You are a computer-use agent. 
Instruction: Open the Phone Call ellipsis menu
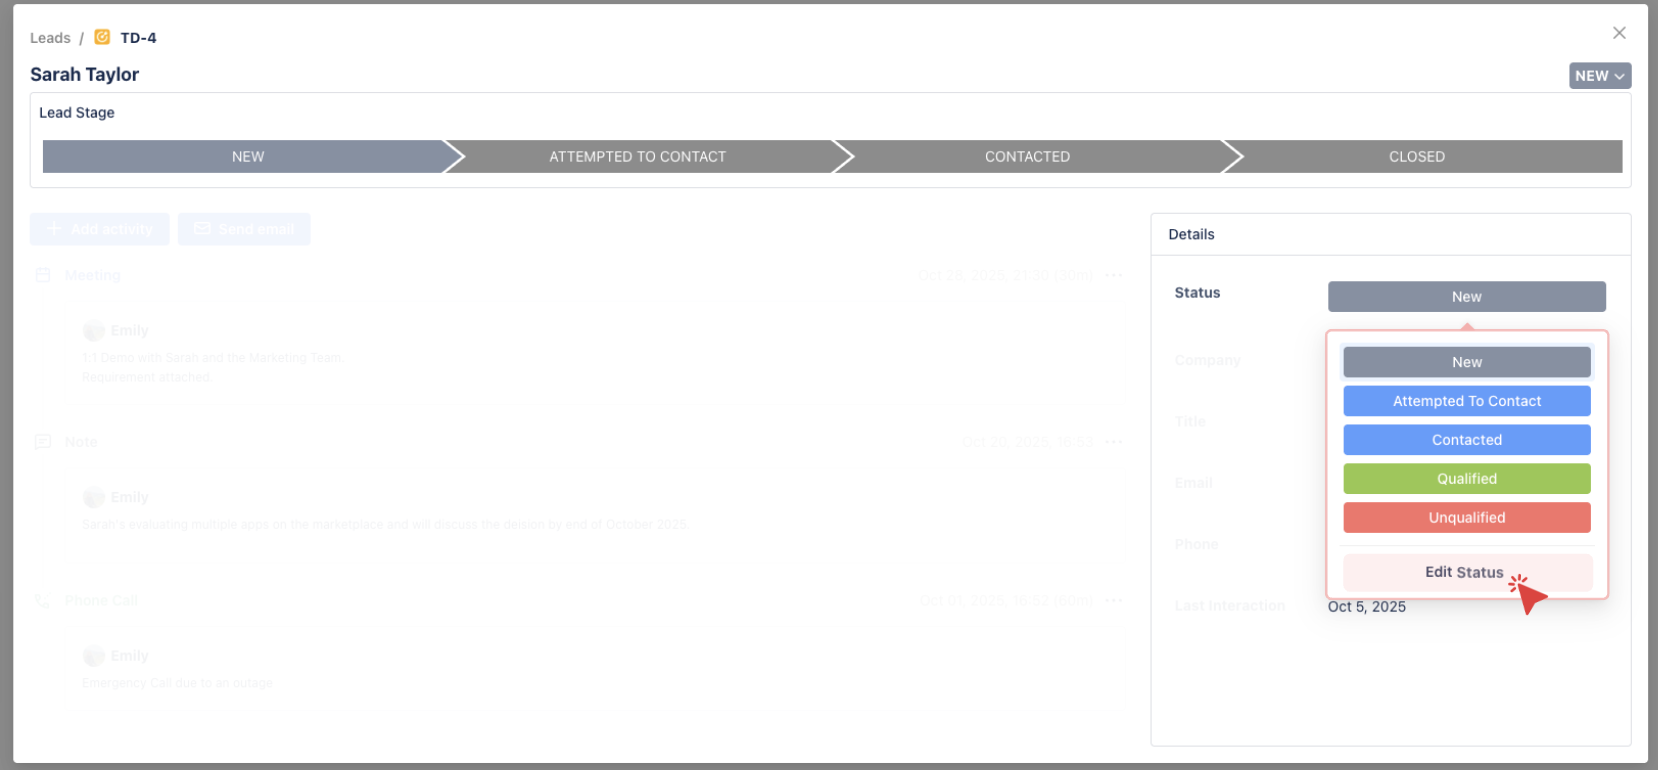click(1114, 601)
